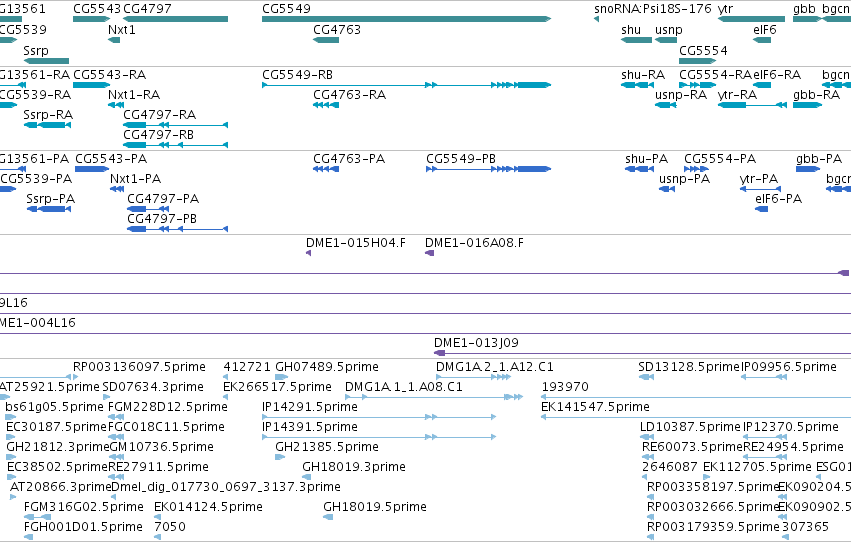Viewport: 851px width, 542px height.
Task: Select the DME1-016A08.F marker
Action: (x=429, y=253)
